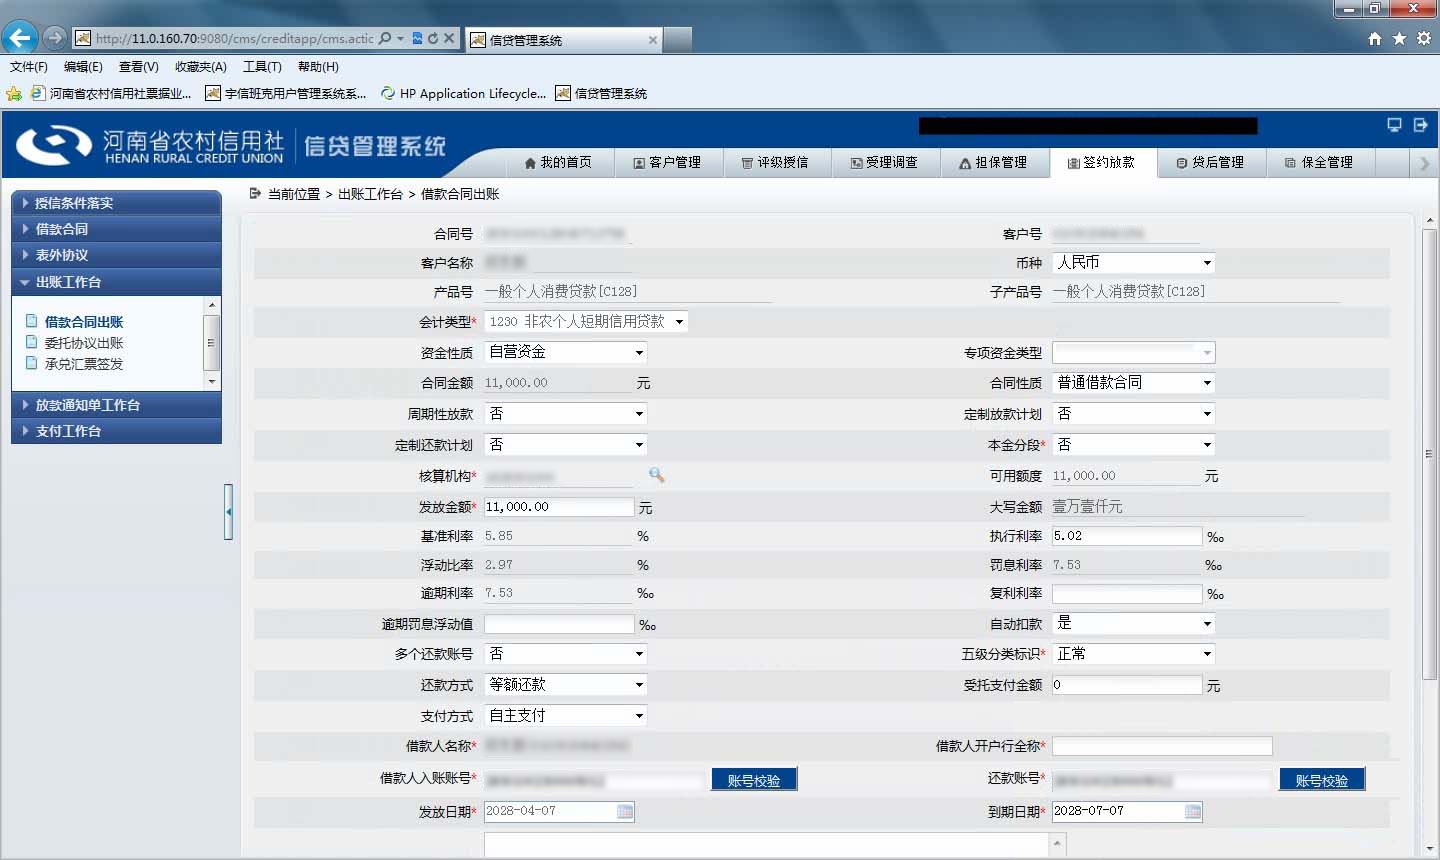Open calendar picker for 发放日期
This screenshot has height=860, width=1440.
(625, 811)
